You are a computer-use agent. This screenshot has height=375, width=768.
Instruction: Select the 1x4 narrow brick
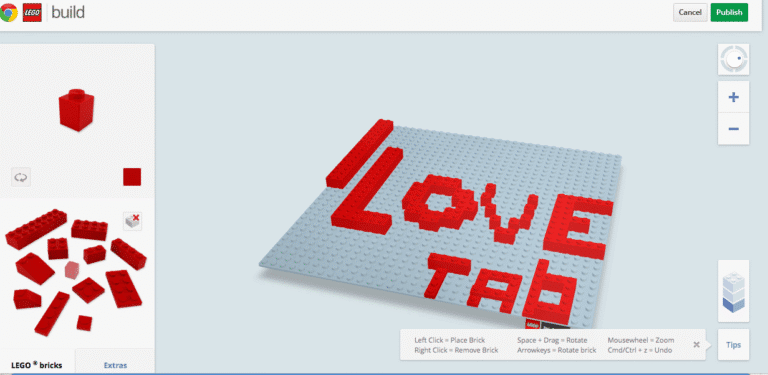(x=128, y=254)
